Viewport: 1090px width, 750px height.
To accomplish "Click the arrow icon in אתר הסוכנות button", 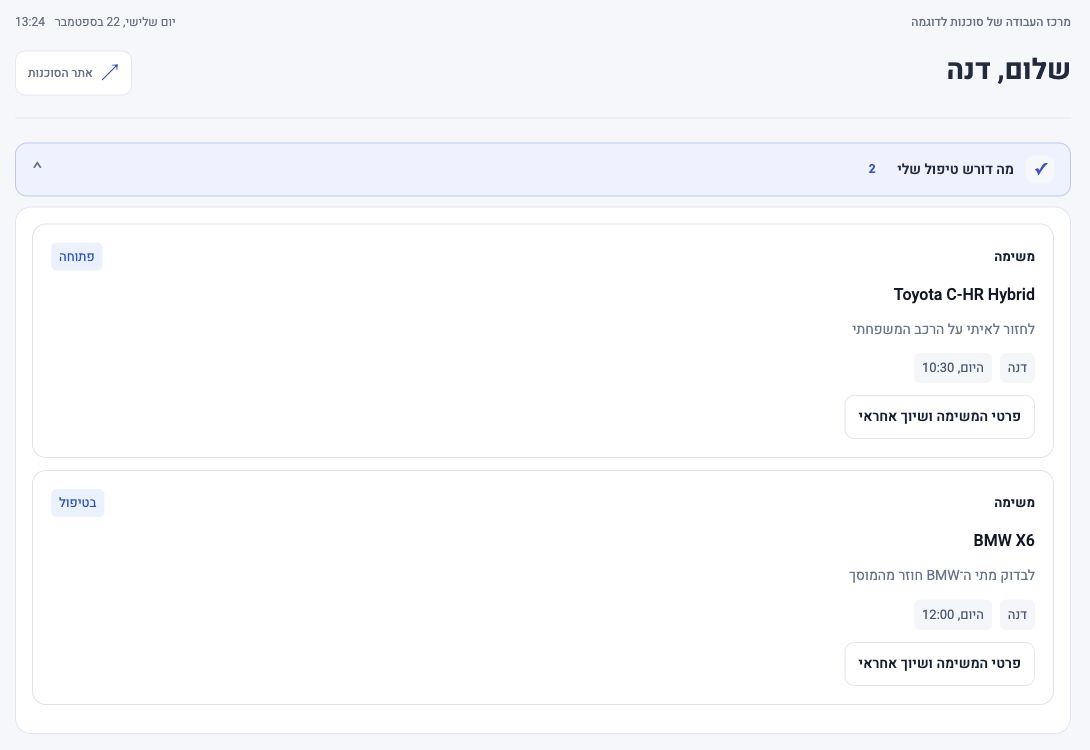I will point(110,72).
